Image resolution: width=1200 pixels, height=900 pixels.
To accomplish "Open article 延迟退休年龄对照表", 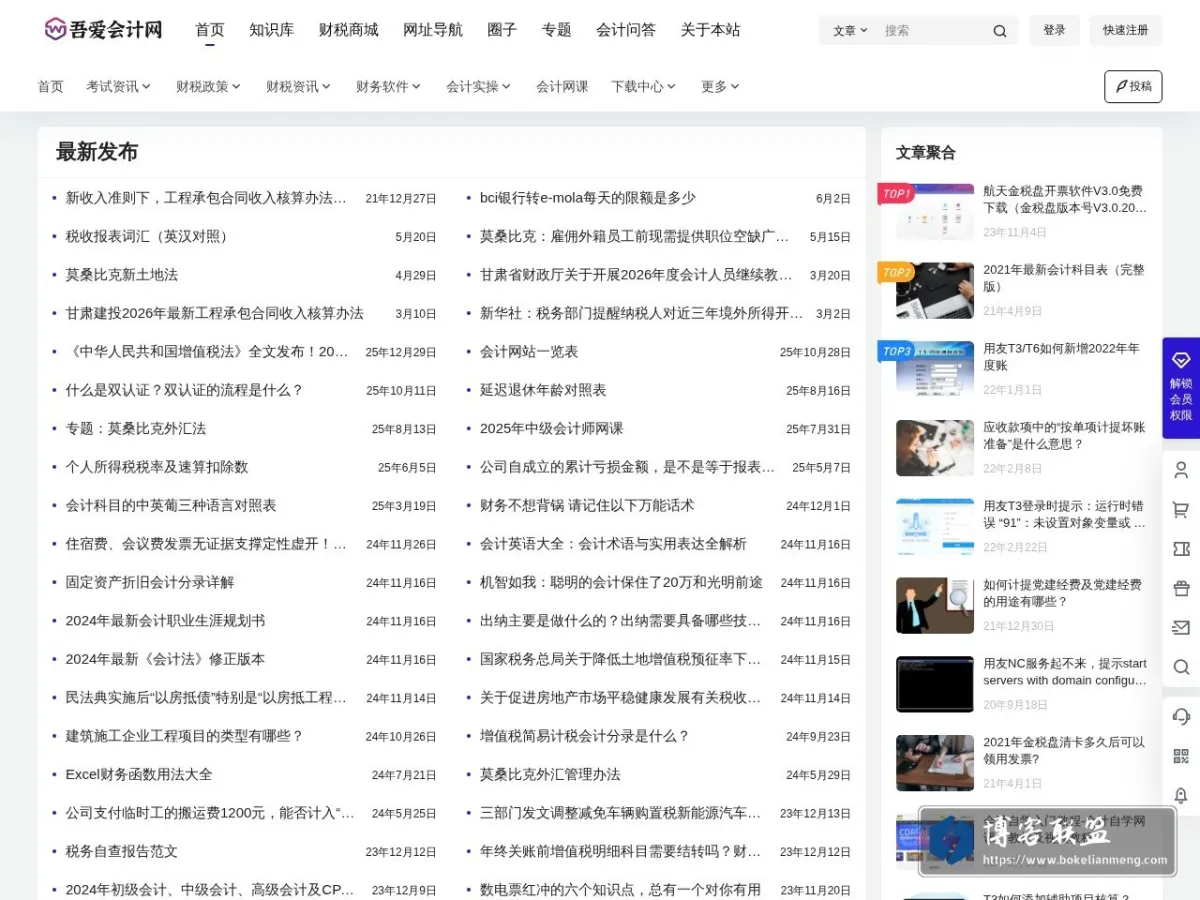I will tap(543, 390).
